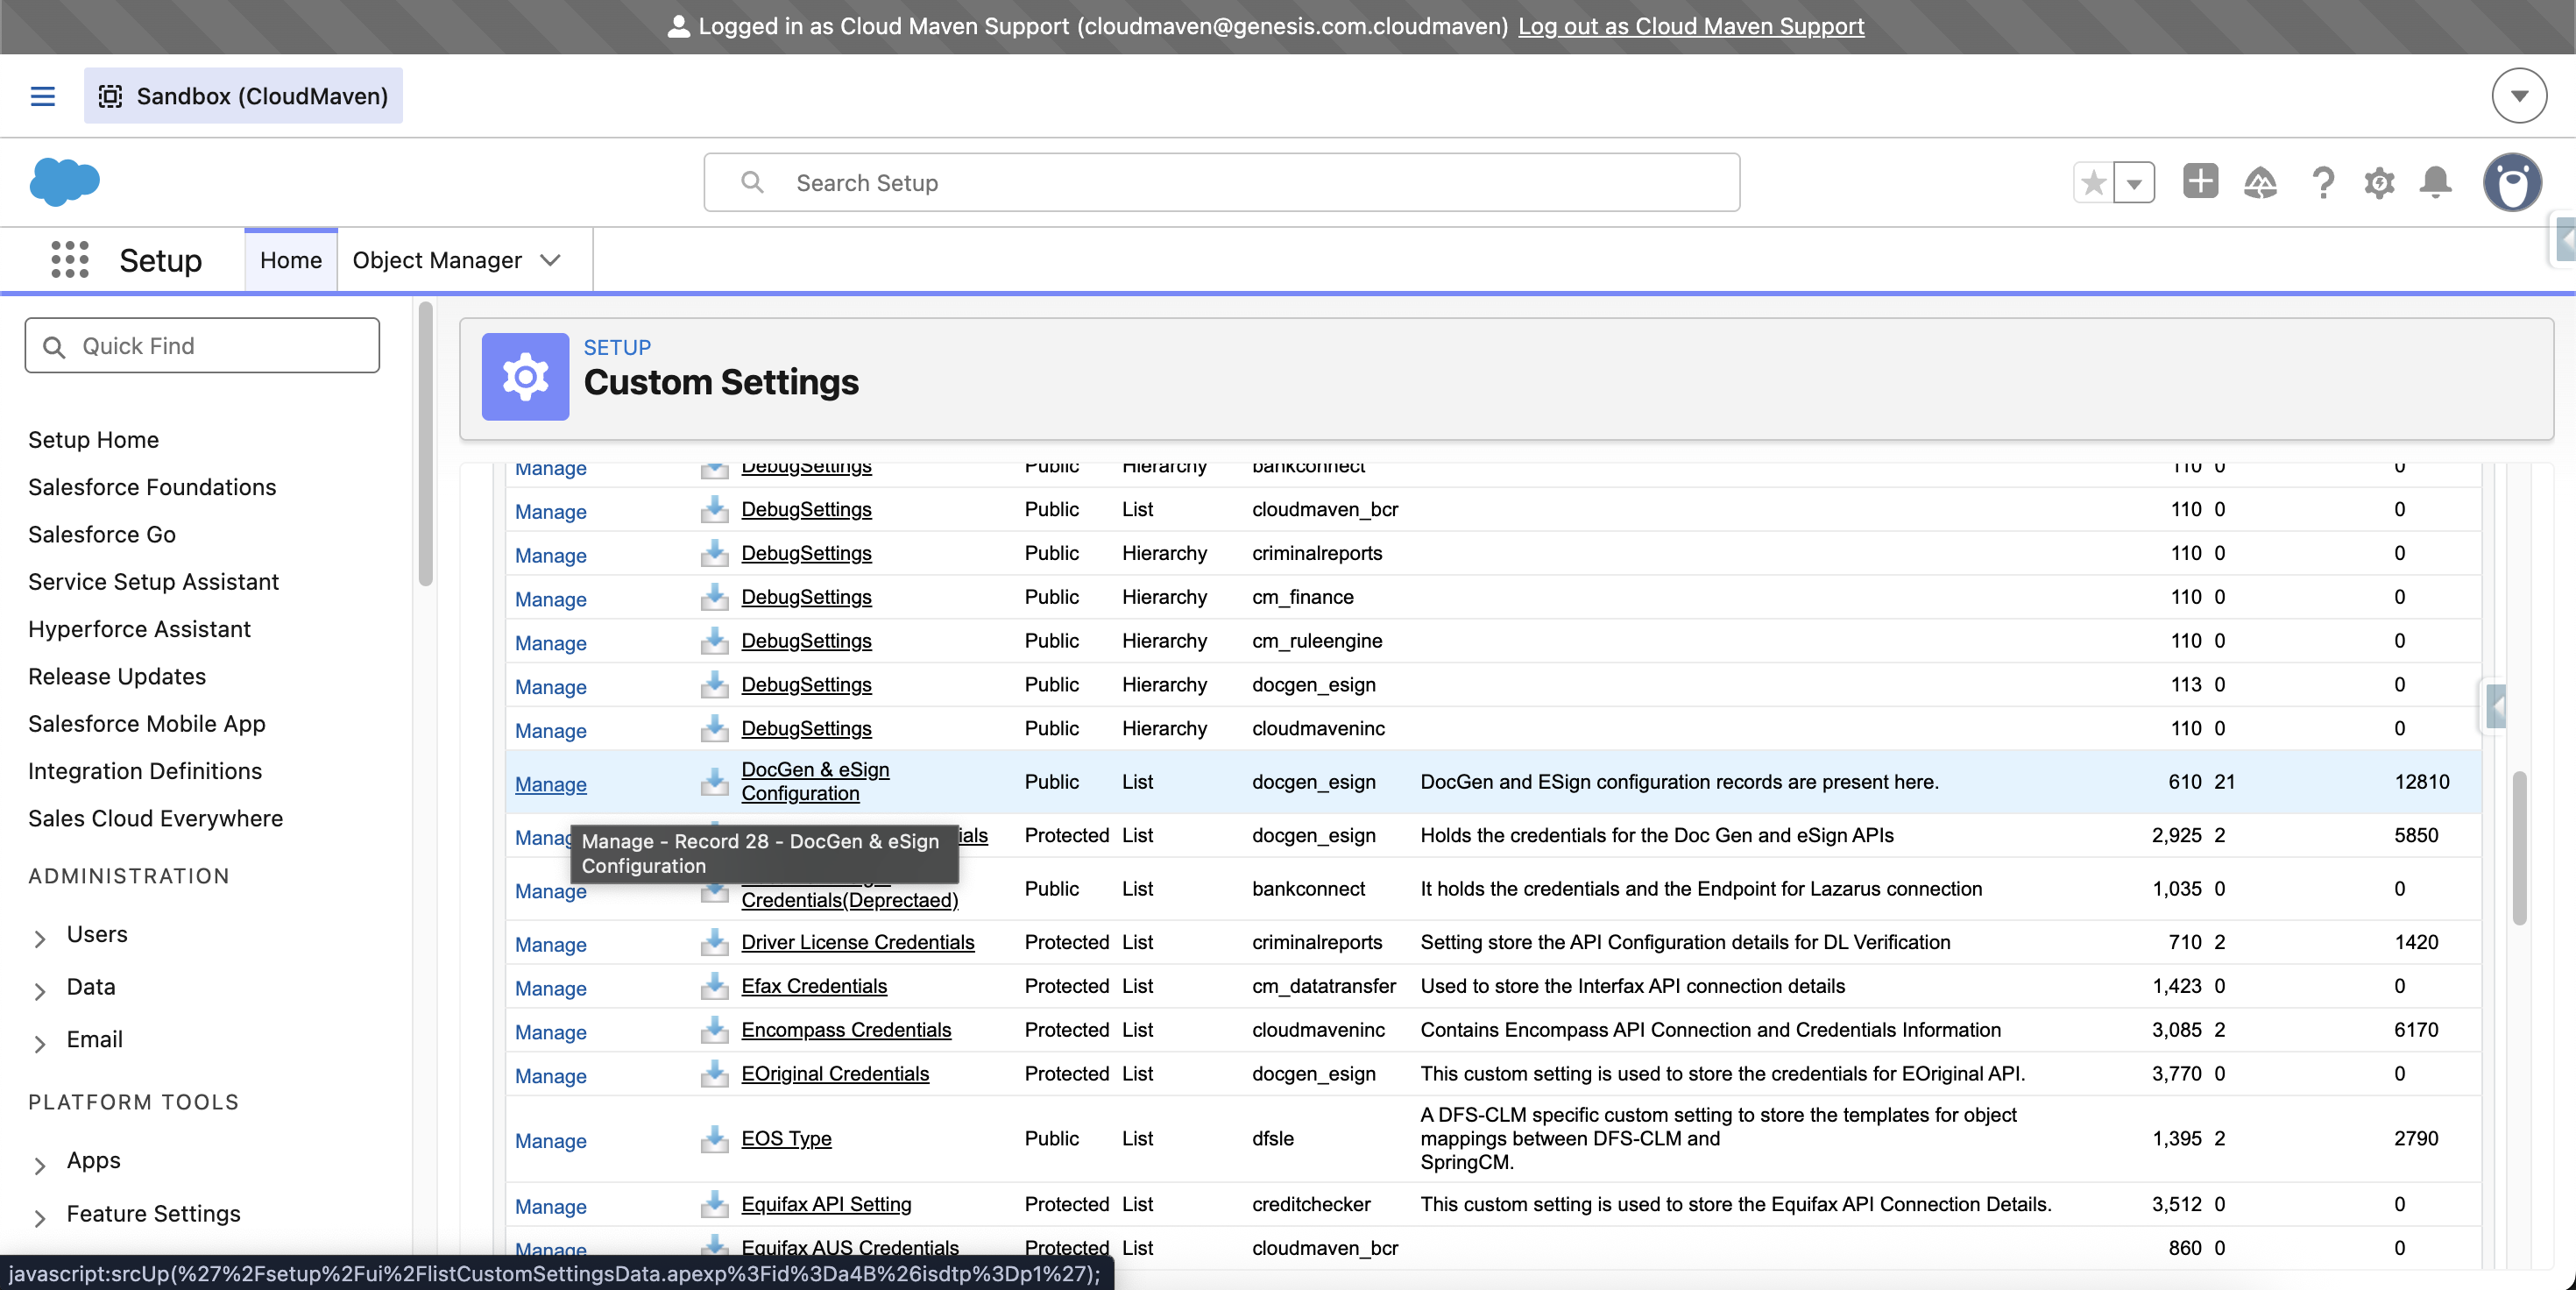This screenshot has width=2576, height=1290.
Task: Click the Sandbox (CloudMaven) badge
Action: (243, 96)
